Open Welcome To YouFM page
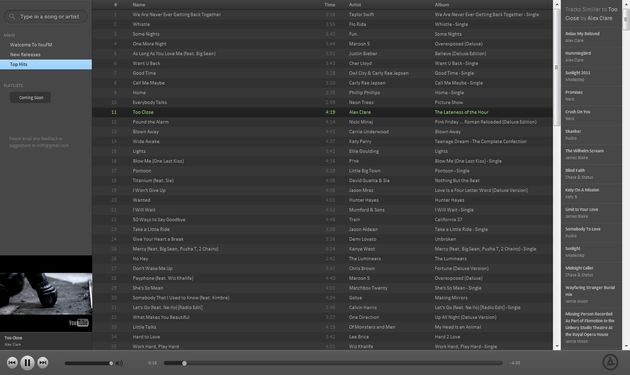630x375 pixels. [31, 45]
